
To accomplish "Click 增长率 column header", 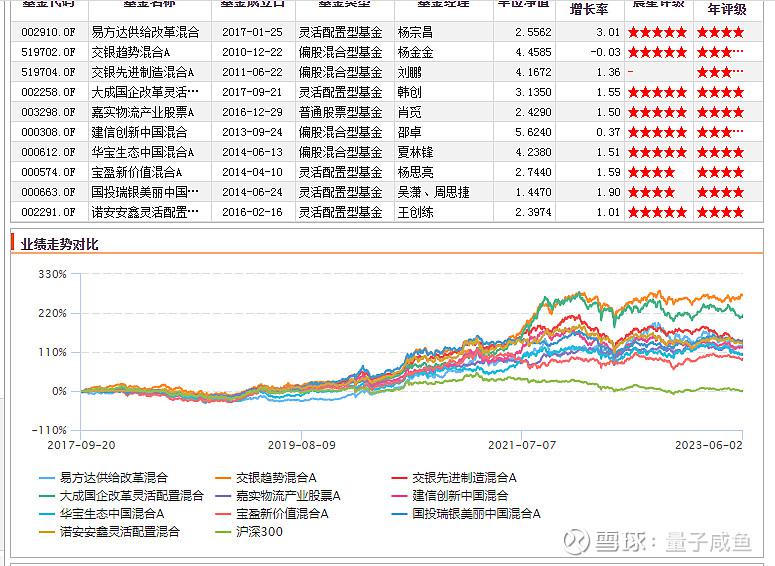I will [x=589, y=9].
